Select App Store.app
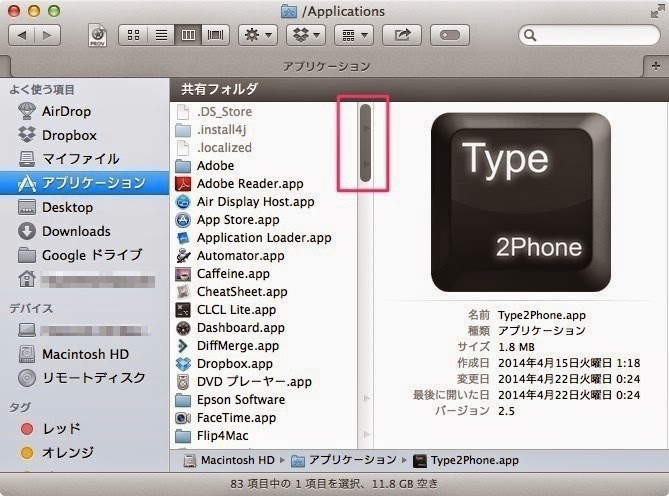Screen dimensions: 669x496 coord(263,220)
